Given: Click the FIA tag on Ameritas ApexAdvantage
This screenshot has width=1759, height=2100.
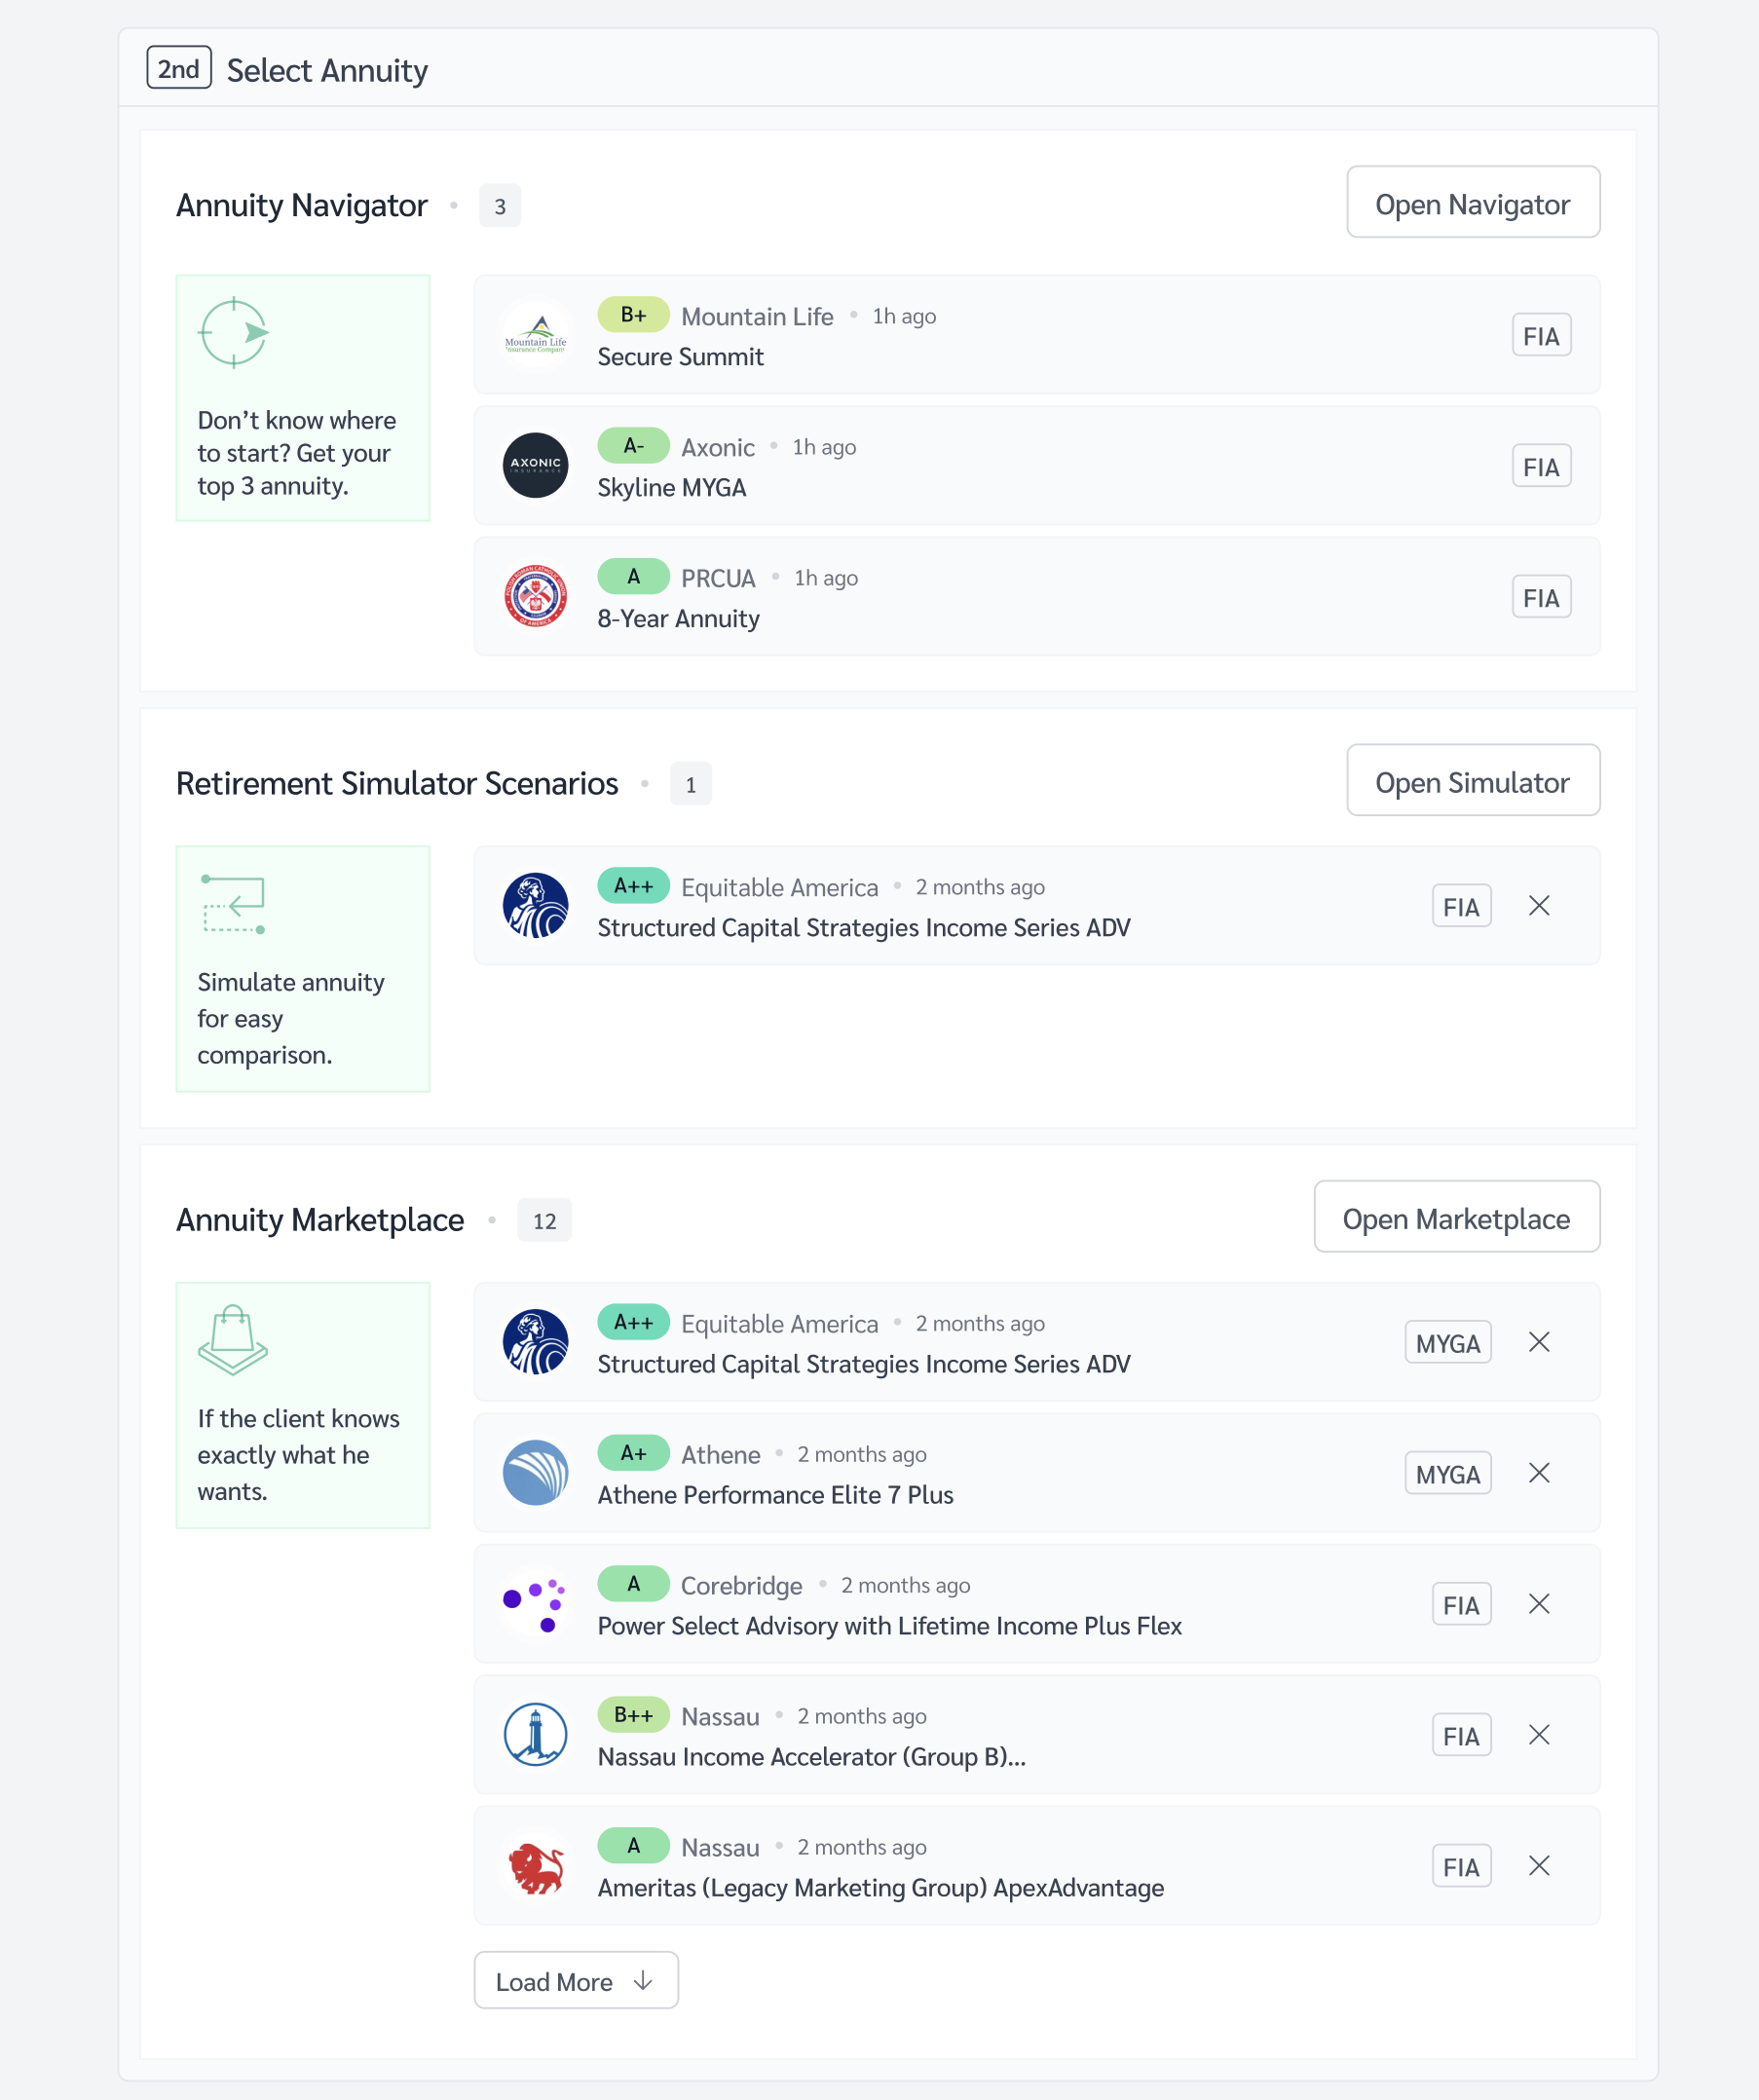Looking at the screenshot, I should click(1461, 1867).
